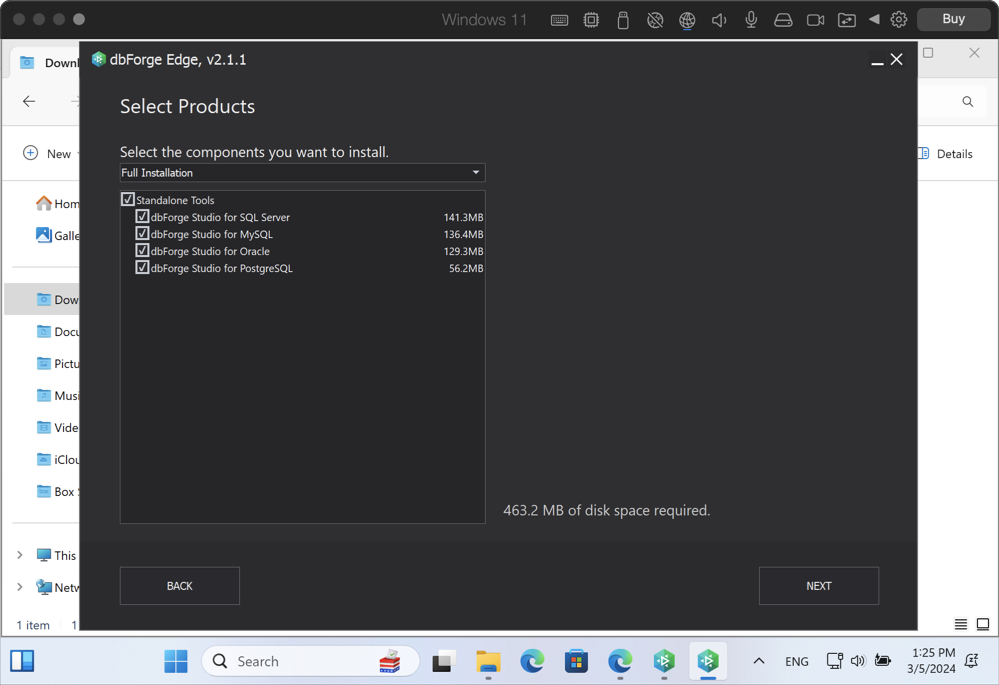999x685 pixels.
Task: Minimize the dbForge Edge installer
Action: pos(877,60)
